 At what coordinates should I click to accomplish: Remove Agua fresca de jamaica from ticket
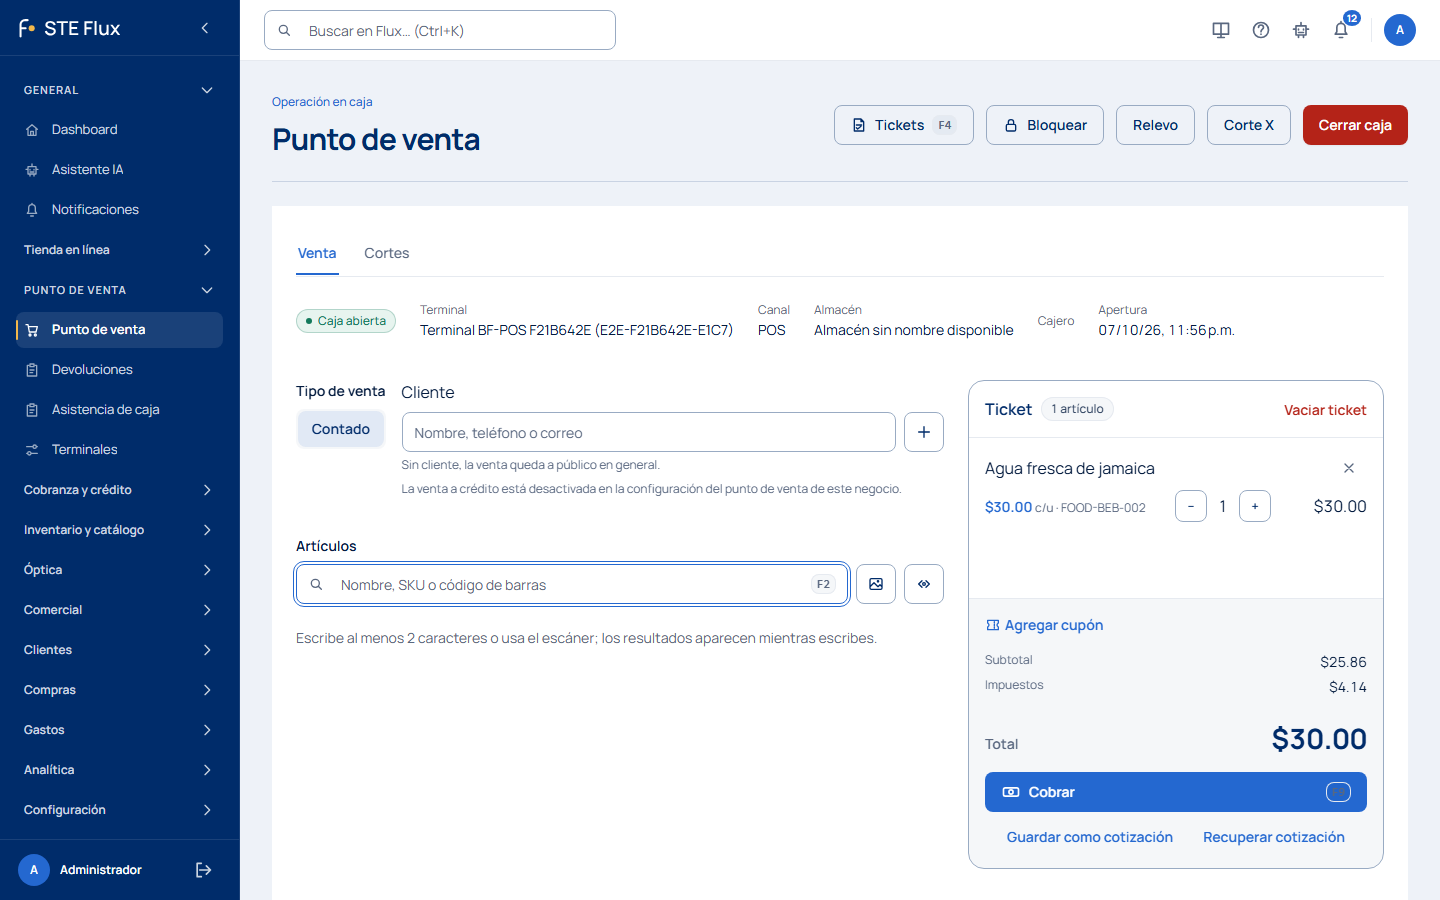1349,468
